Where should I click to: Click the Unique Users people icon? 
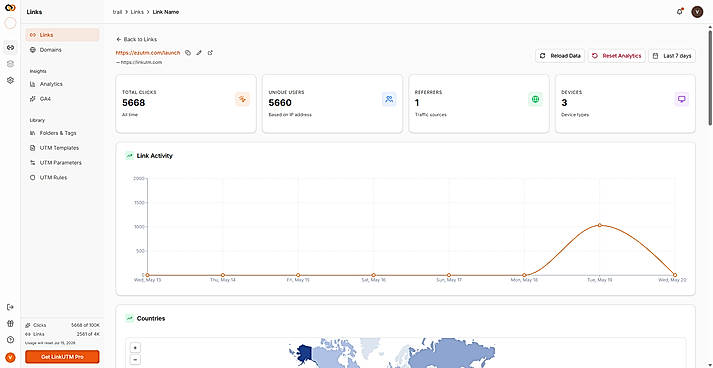[389, 99]
